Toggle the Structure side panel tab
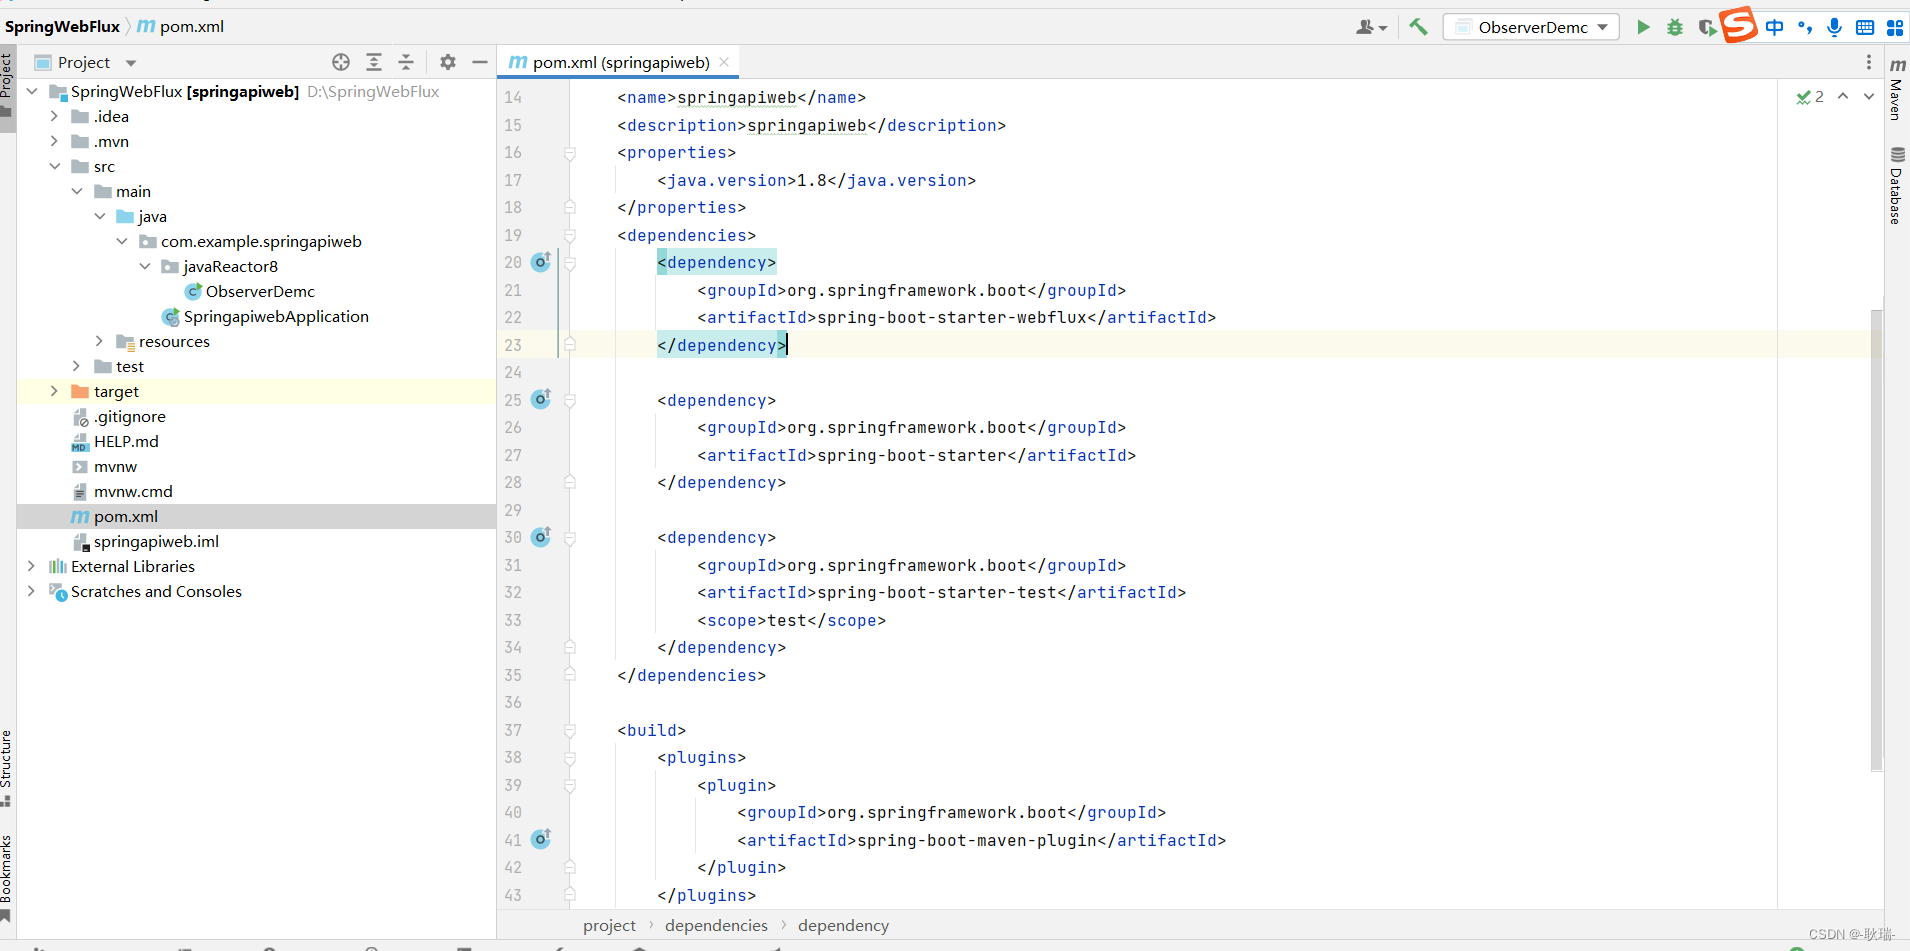This screenshot has height=951, width=1910. [7, 768]
